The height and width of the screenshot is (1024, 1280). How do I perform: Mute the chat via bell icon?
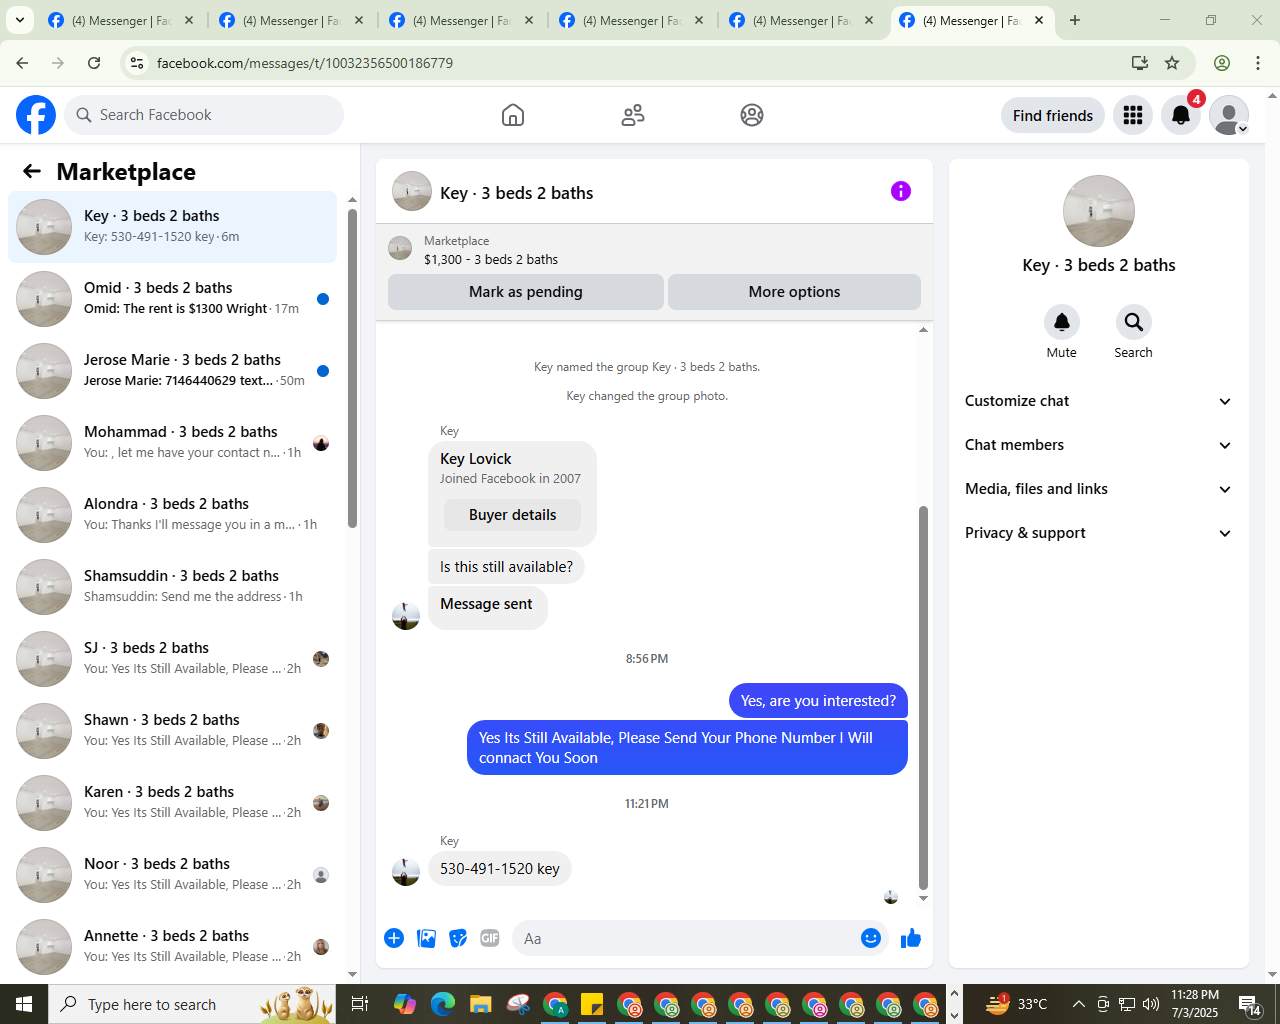coord(1062,322)
